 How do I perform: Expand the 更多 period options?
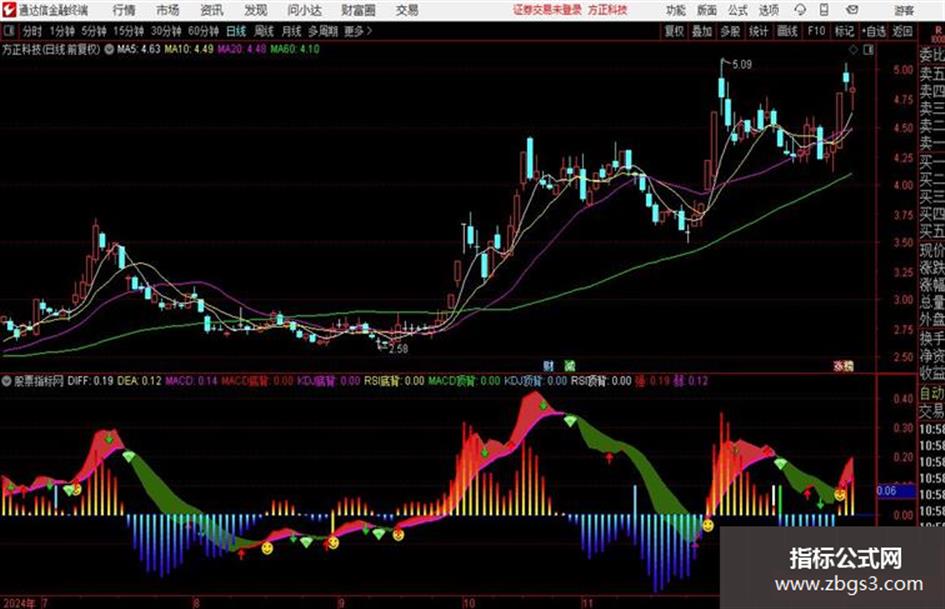tap(358, 31)
